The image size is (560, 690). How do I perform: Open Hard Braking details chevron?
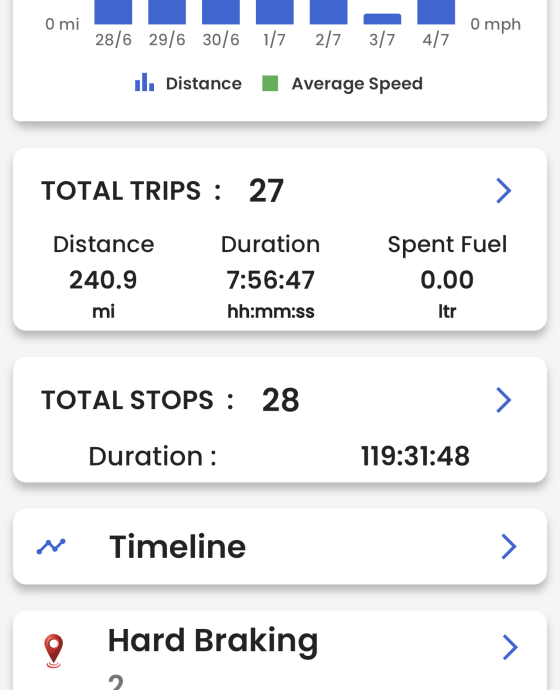[509, 647]
